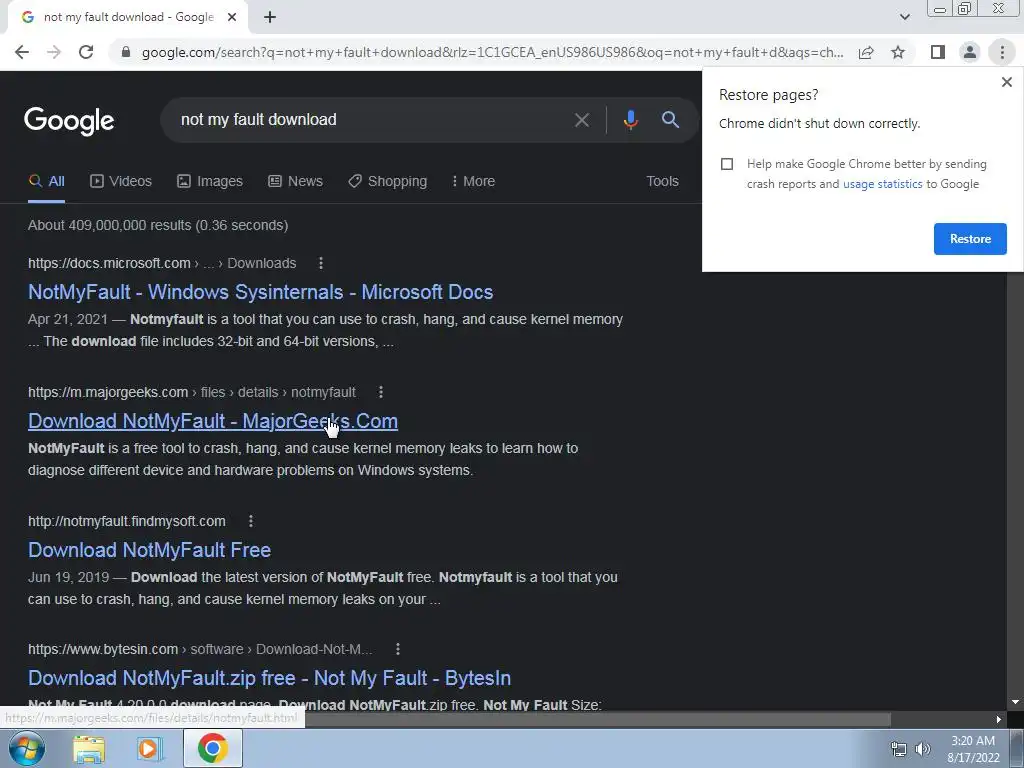The image size is (1024, 768).
Task: Switch to the Images tab
Action: click(x=210, y=182)
